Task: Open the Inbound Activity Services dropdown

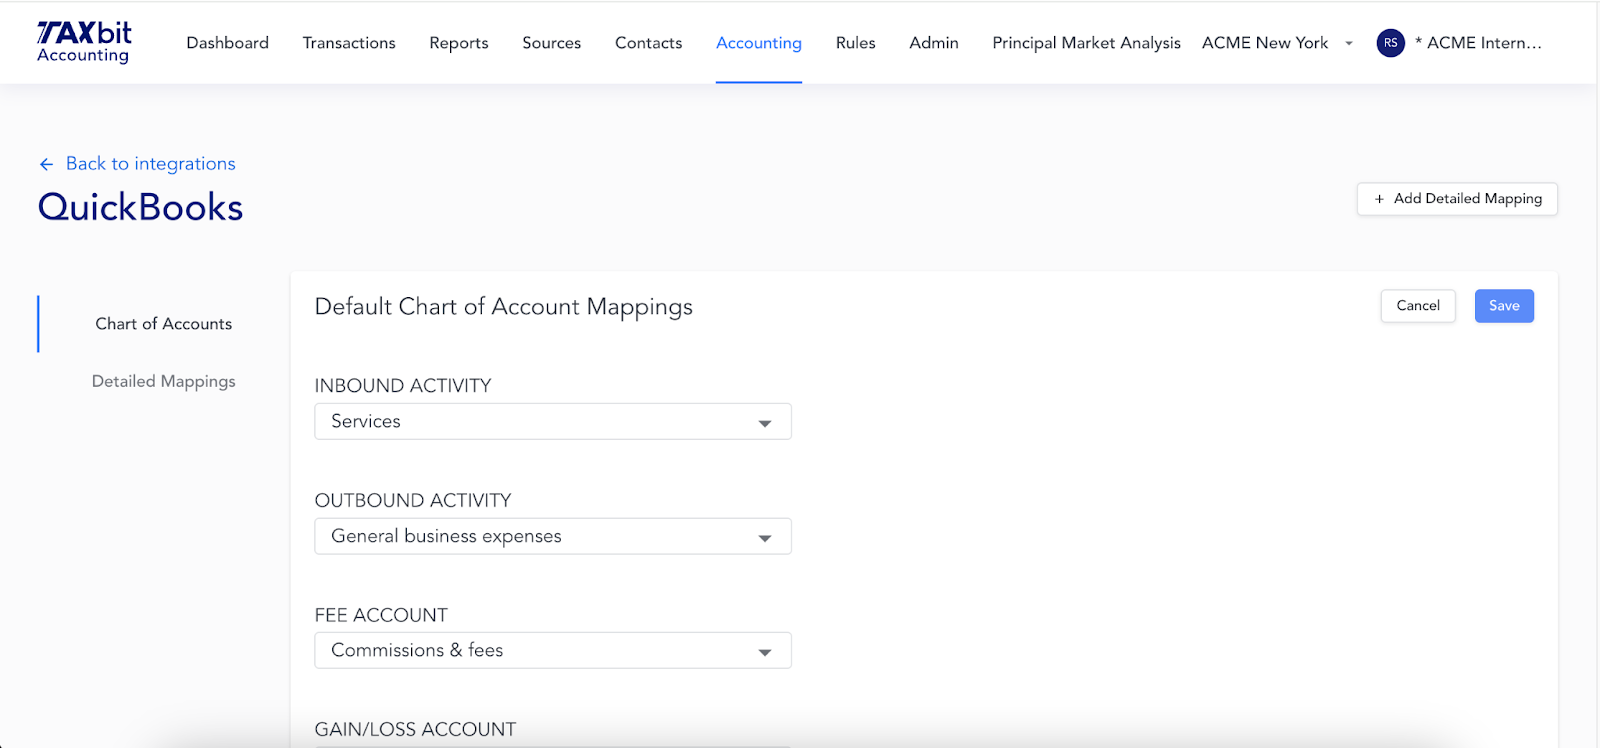Action: pos(552,422)
